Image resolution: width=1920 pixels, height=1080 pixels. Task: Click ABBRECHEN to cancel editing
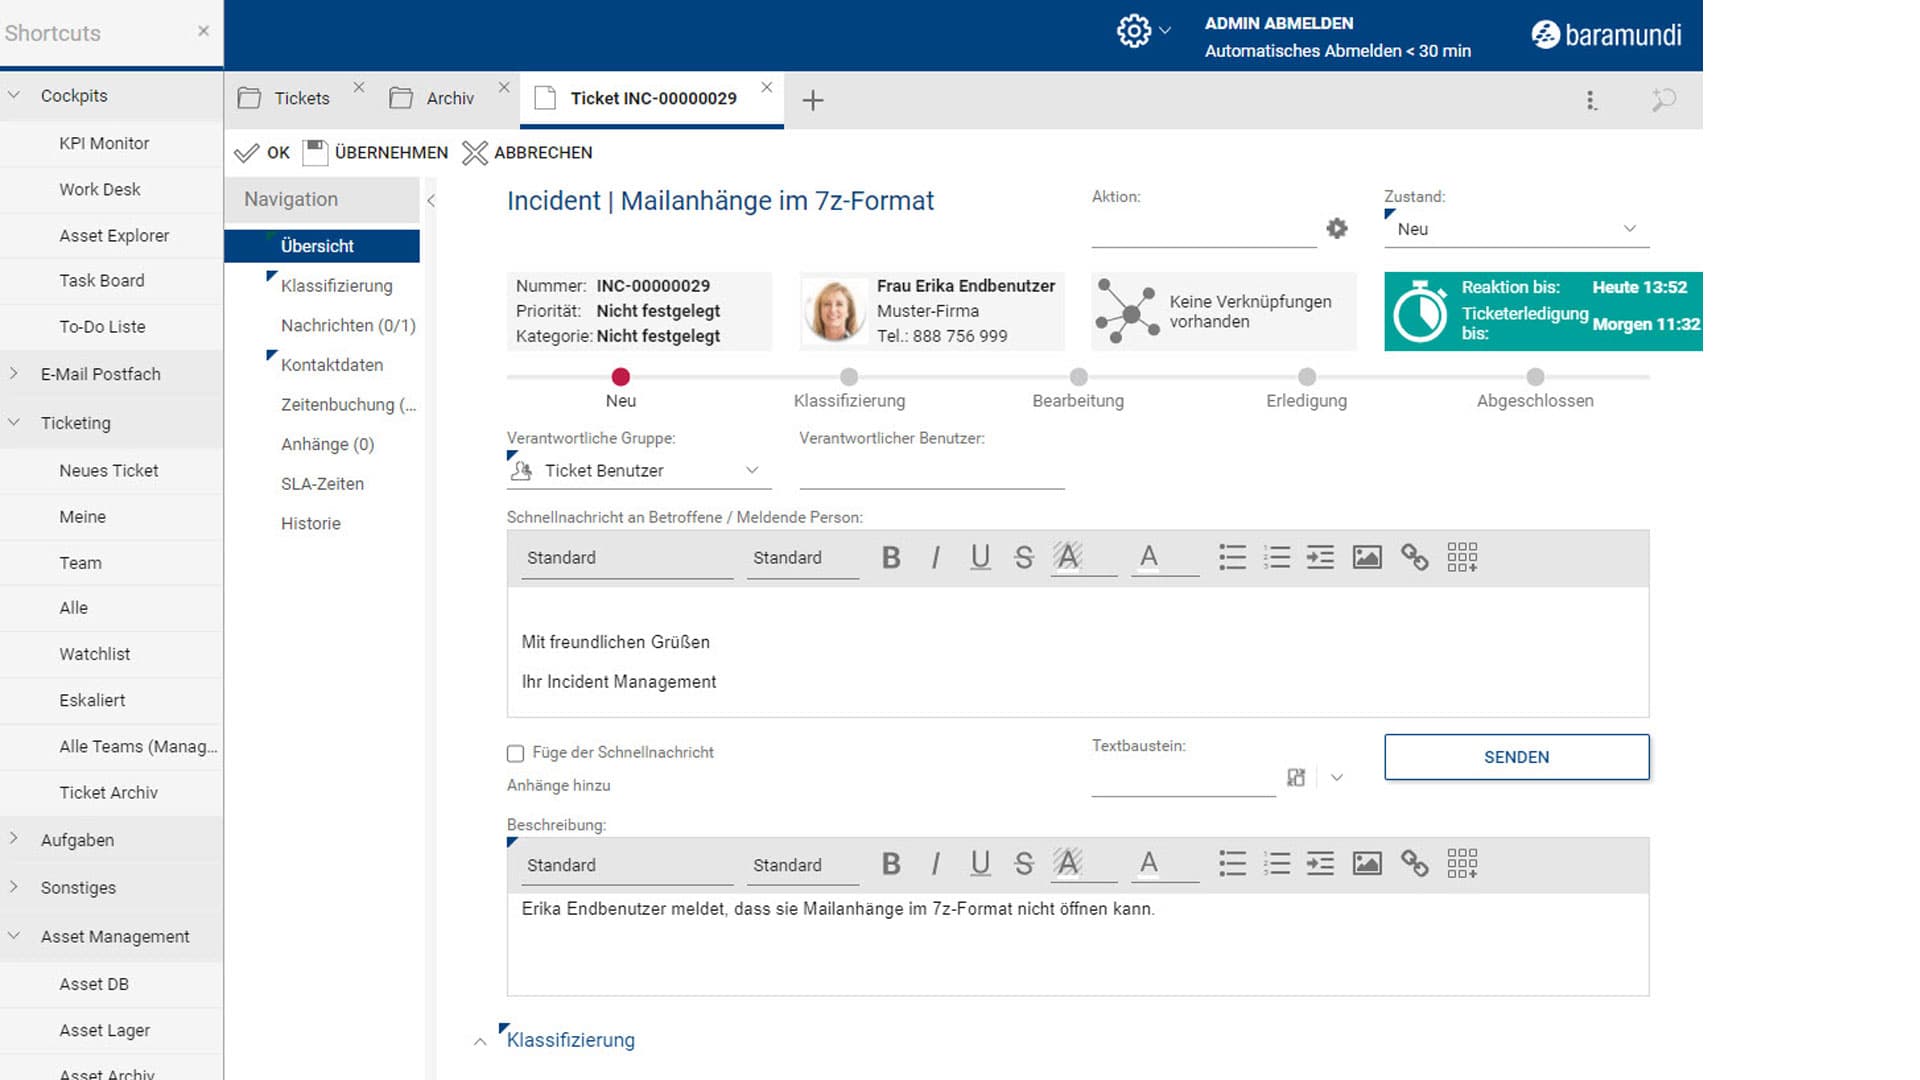point(528,152)
